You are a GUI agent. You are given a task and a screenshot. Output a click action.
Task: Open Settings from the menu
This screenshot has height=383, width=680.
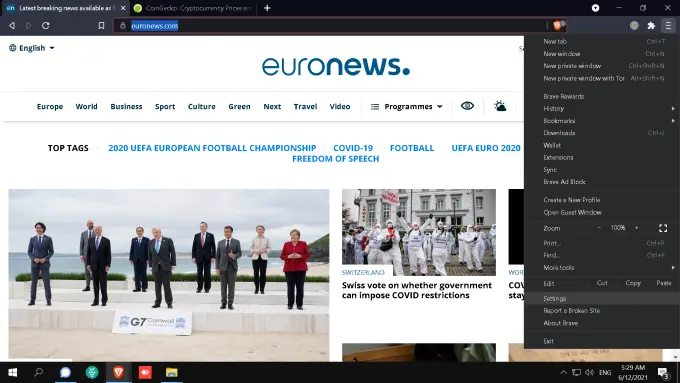tap(602, 298)
